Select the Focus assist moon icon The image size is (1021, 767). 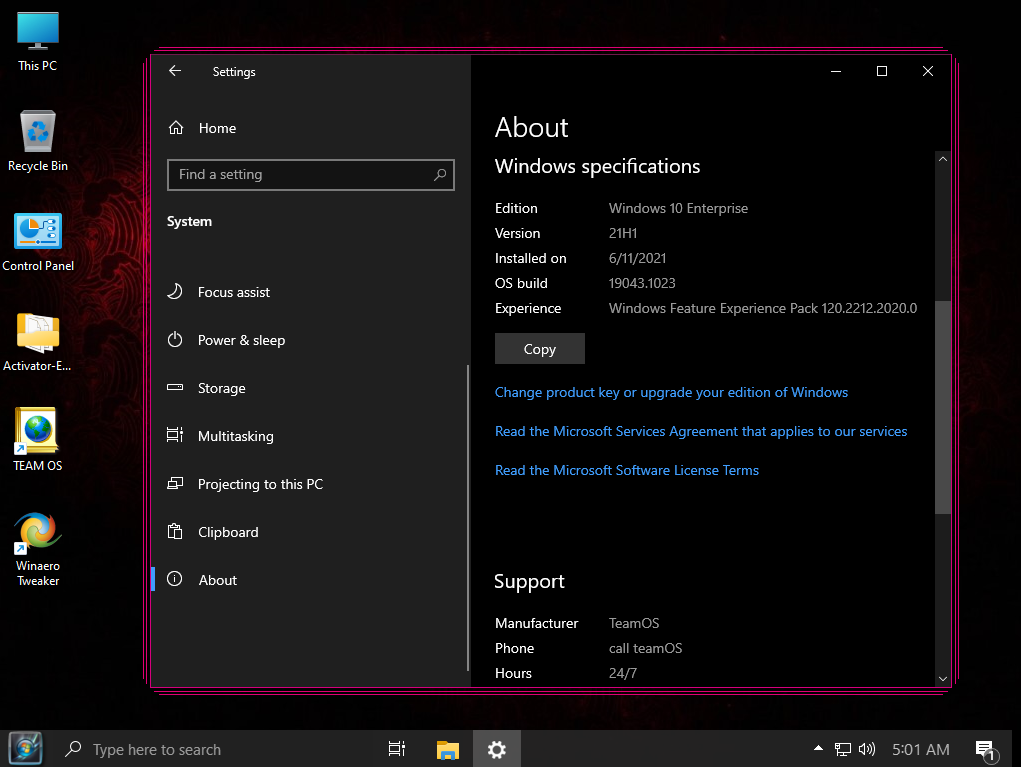[x=175, y=292]
